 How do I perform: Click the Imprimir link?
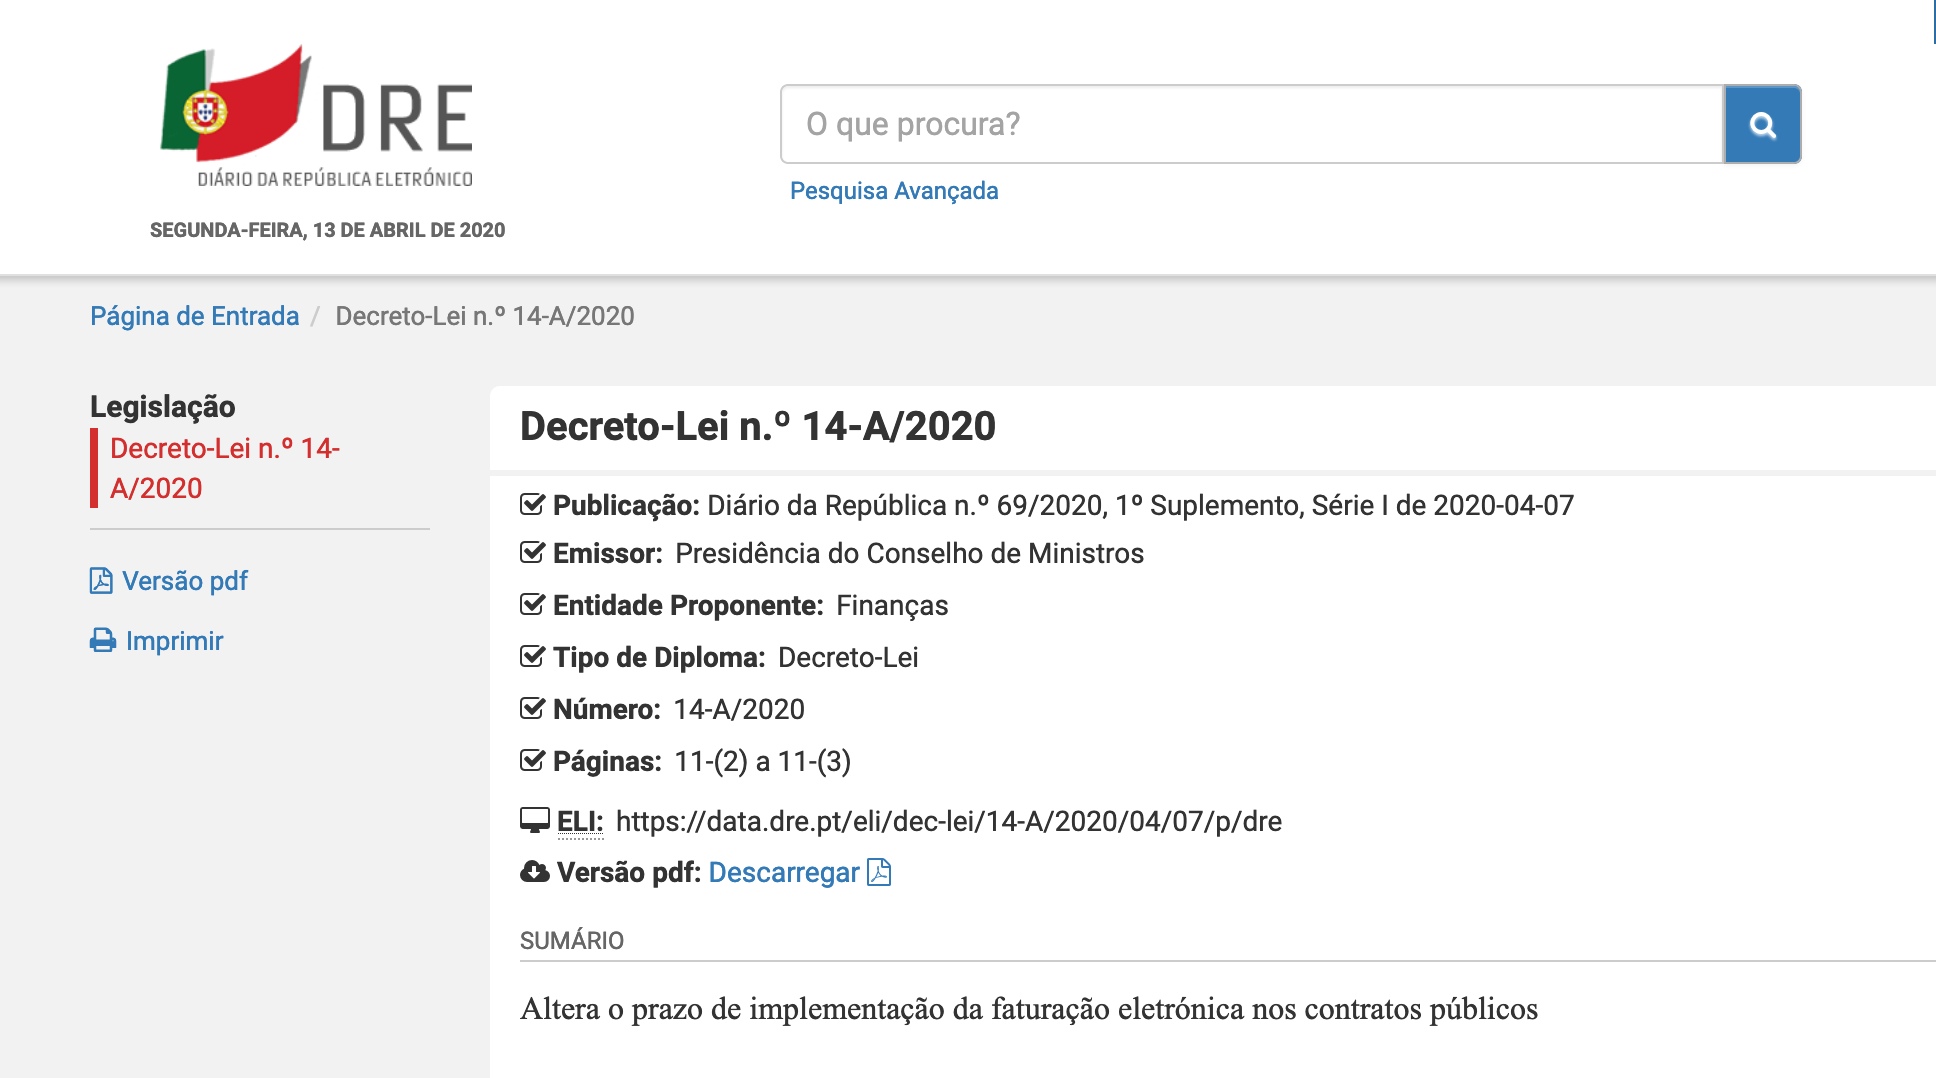[175, 641]
